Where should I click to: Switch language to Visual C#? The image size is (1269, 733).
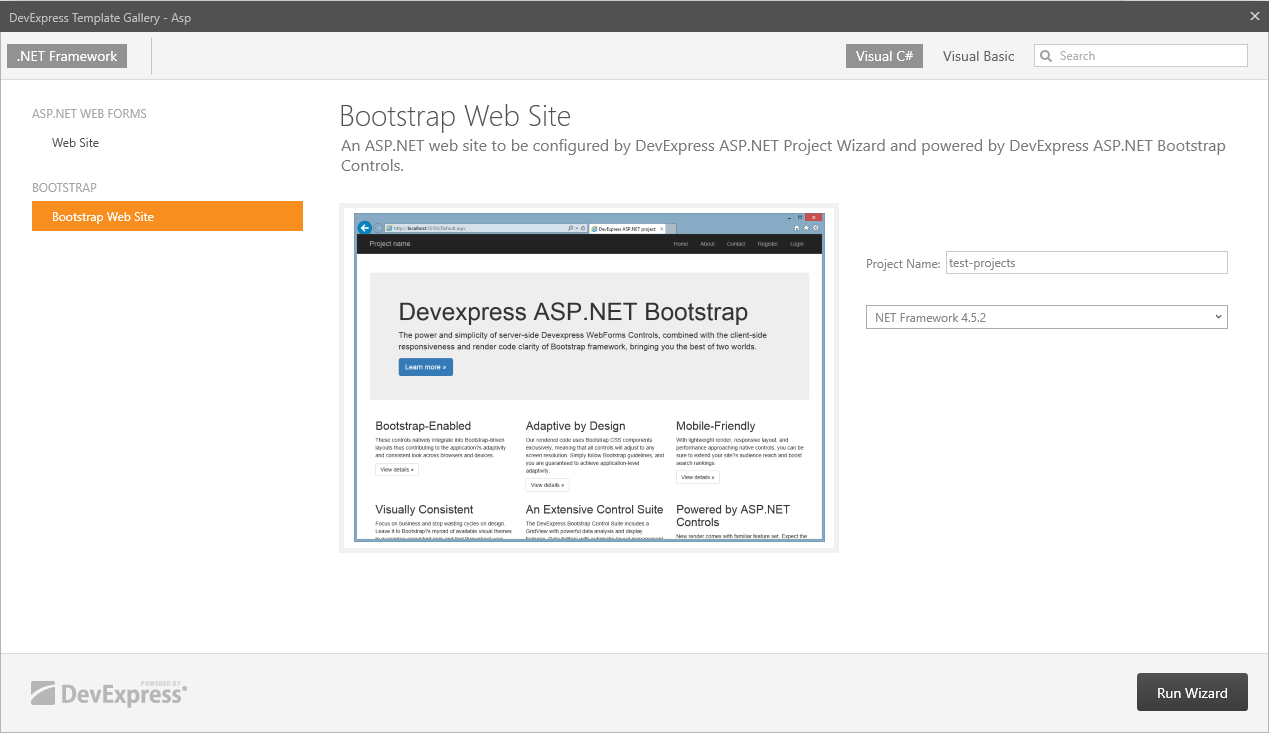click(884, 56)
